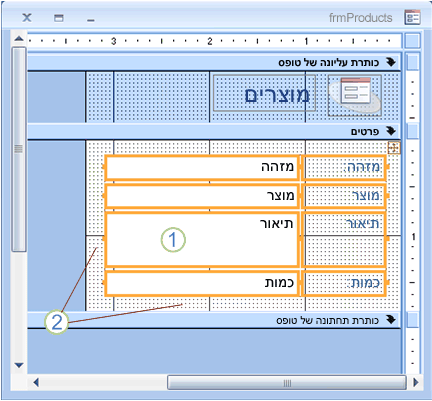Screen dimensions: 432x401
Task: Click the vertical scrollbar thumb
Action: pos(19,149)
